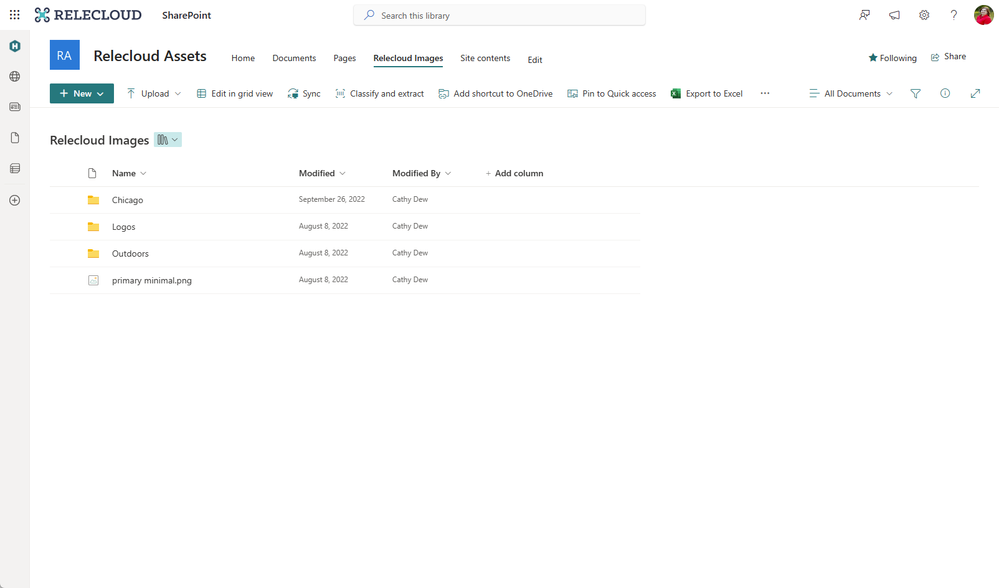
Task: Click the primary minimal.png image icon
Action: click(93, 280)
